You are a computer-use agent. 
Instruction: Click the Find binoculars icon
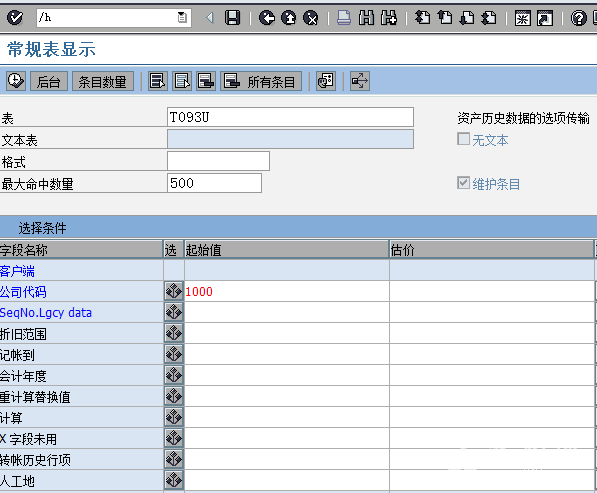pyautogui.click(x=366, y=18)
